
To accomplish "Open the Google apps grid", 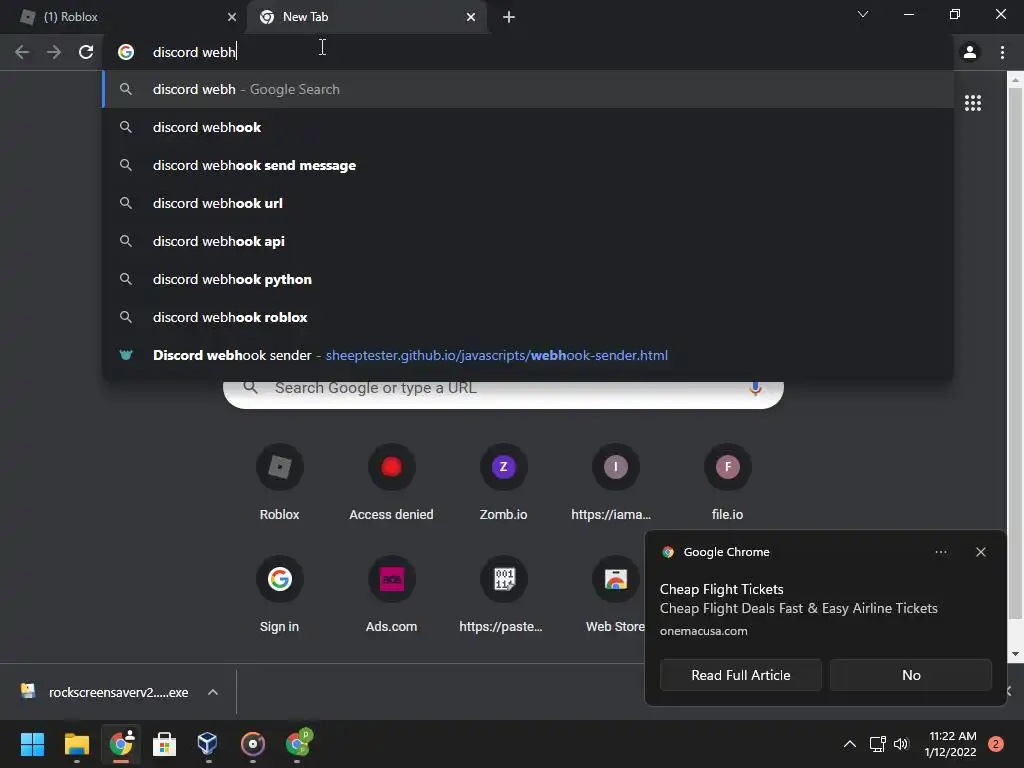I will pos(973,103).
